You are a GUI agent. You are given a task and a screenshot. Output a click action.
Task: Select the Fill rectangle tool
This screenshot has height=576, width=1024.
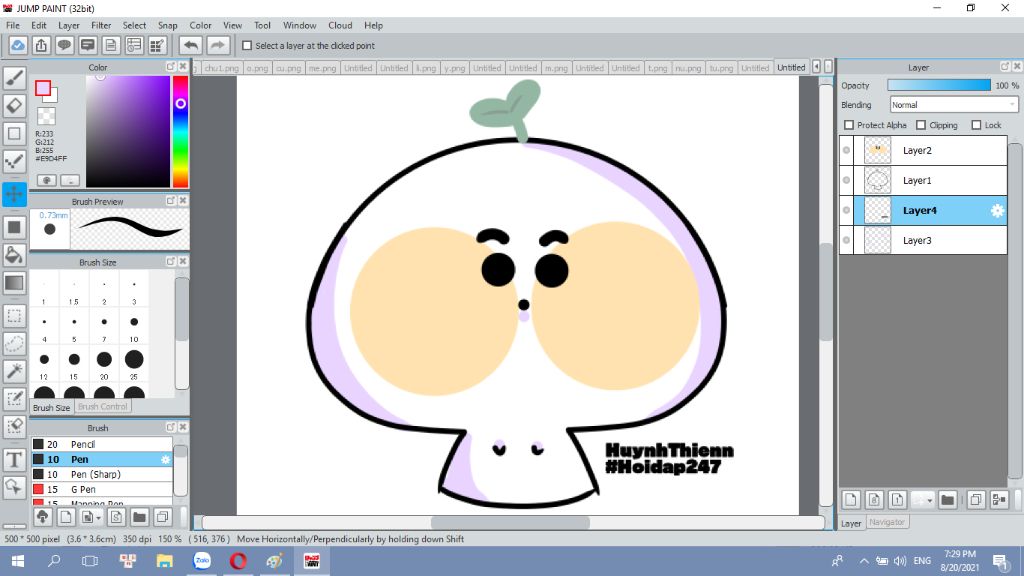coord(14,227)
